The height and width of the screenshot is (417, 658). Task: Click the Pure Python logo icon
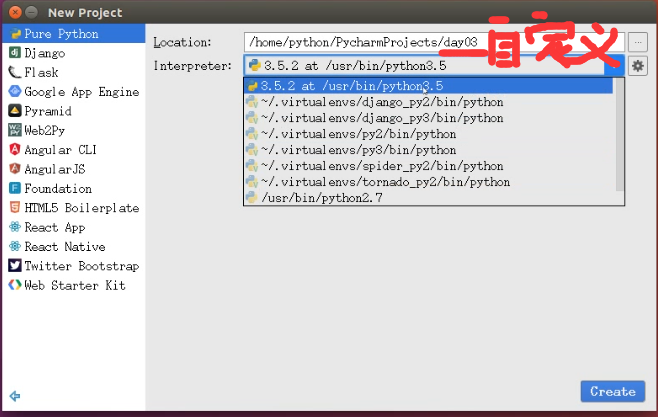(16, 34)
